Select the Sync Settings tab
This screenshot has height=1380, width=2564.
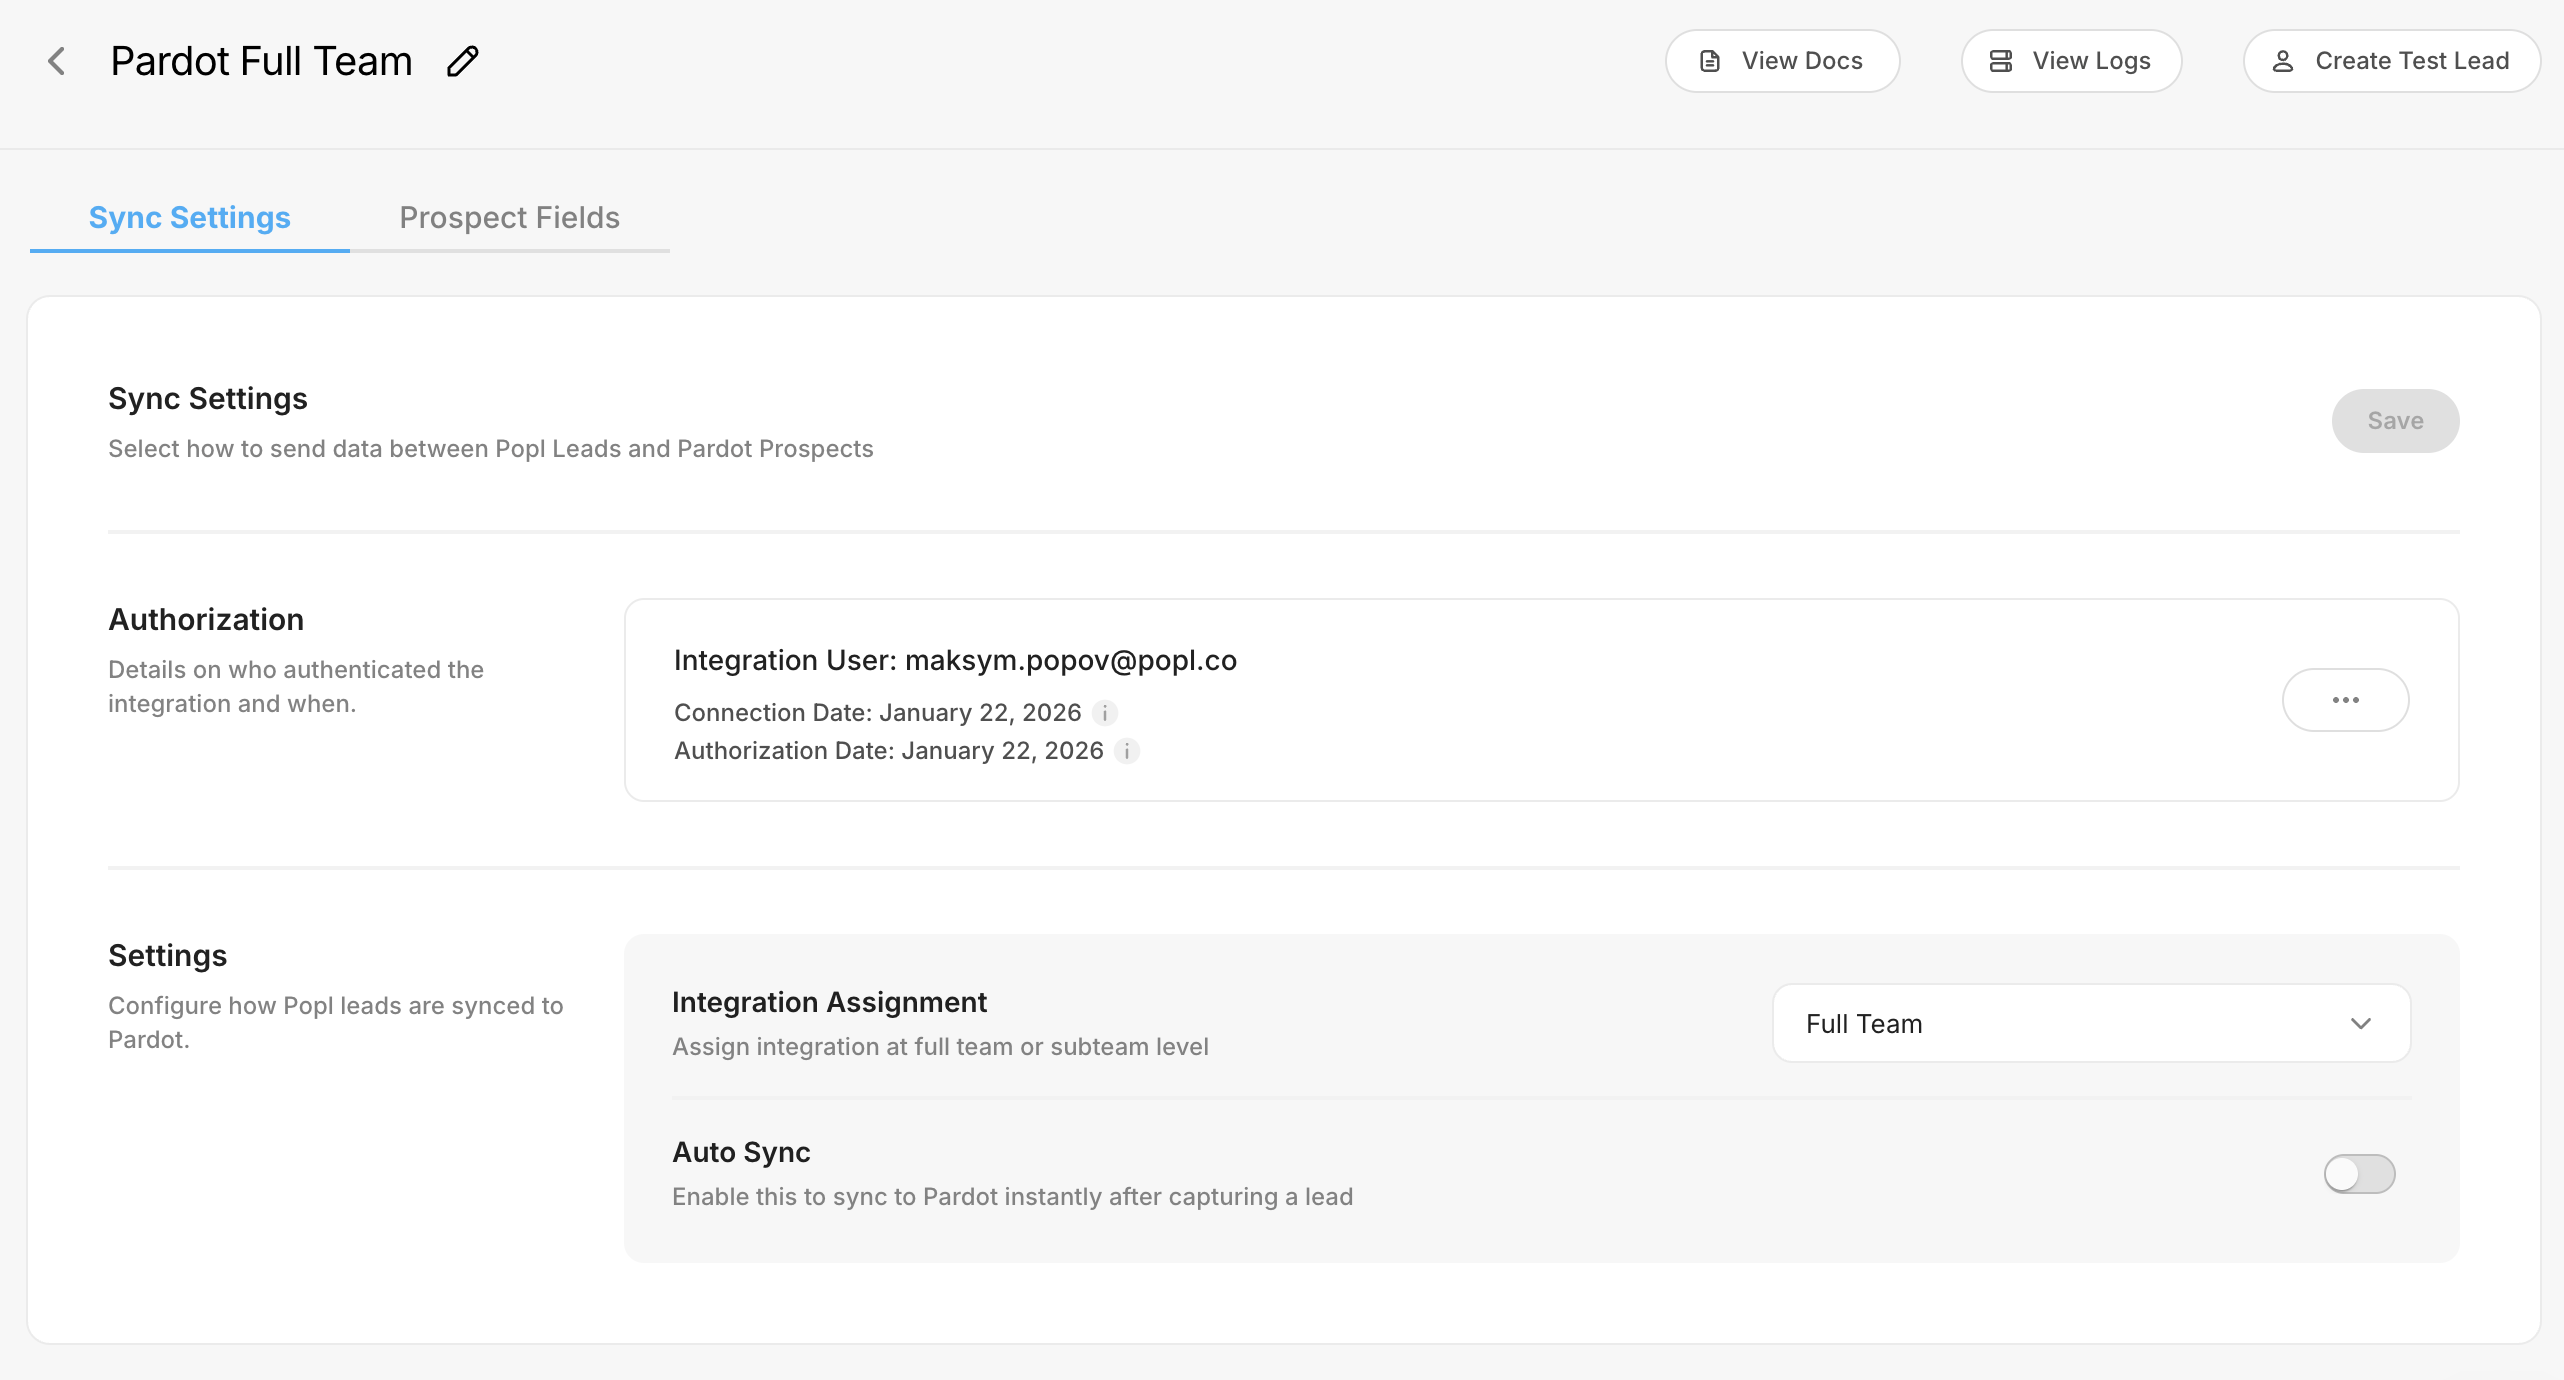pyautogui.click(x=189, y=218)
